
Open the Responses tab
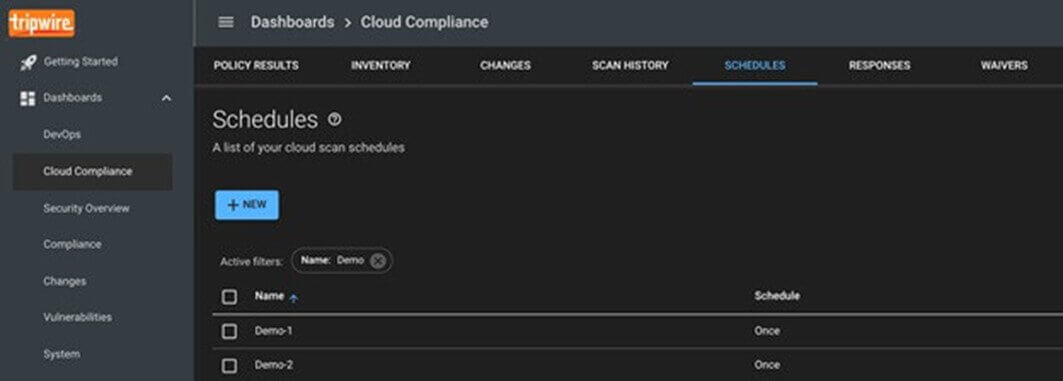tap(880, 66)
